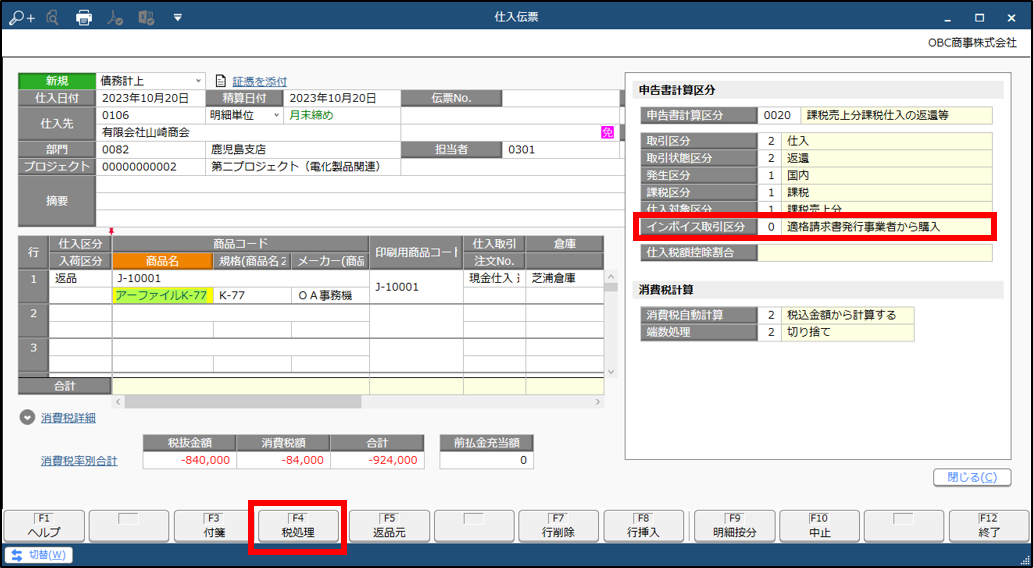Image resolution: width=1033 pixels, height=568 pixels.
Task: Click the F10 中止 button
Action: point(820,526)
